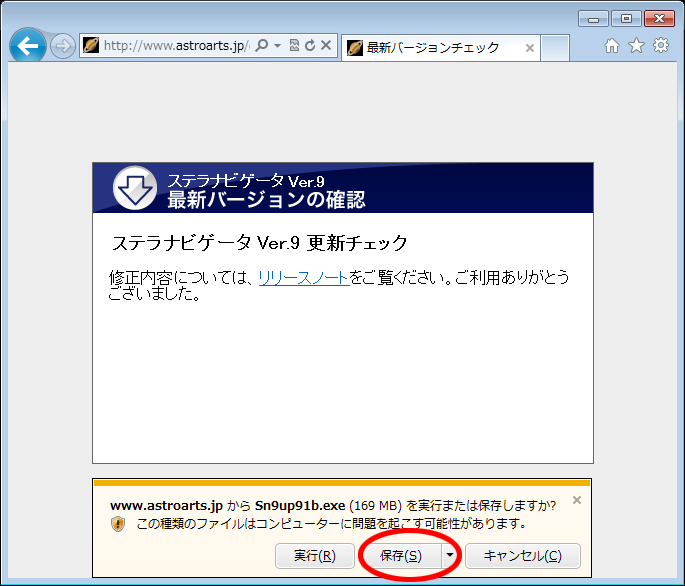Open Favorites star icon

(x=636, y=45)
